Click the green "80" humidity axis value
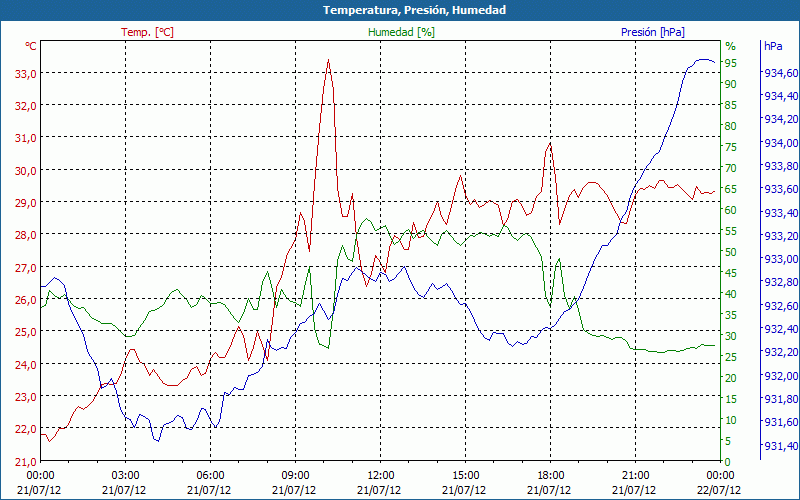The image size is (800, 500). click(x=731, y=126)
